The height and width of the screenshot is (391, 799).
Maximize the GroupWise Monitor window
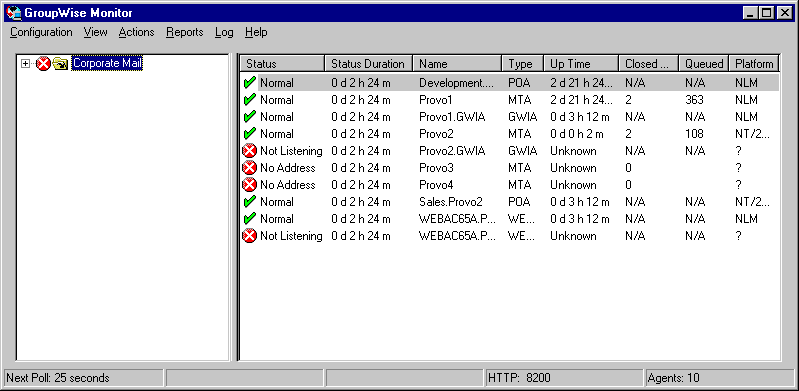click(766, 13)
